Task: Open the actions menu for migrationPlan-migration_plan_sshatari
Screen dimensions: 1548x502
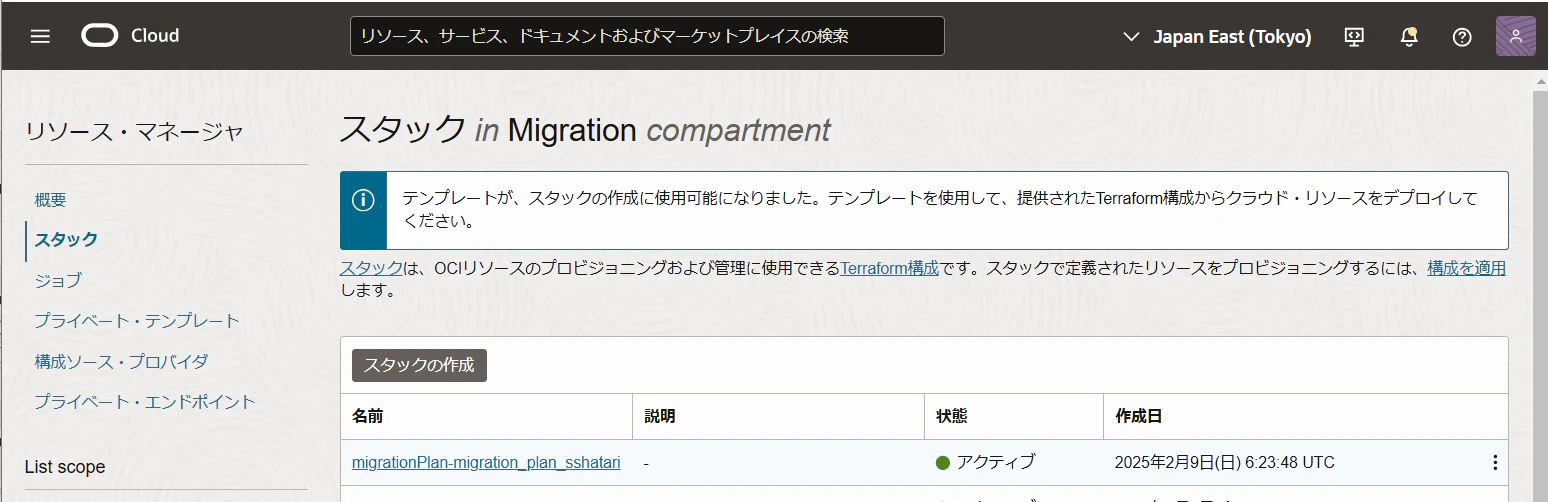Action: (x=1495, y=462)
